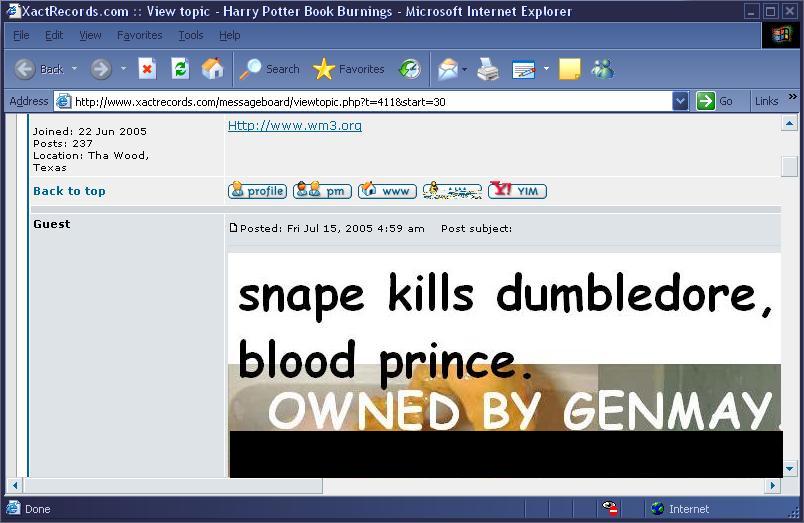Click the 'Posts: 237' text
Image resolution: width=804 pixels, height=523 pixels.
click(63, 144)
